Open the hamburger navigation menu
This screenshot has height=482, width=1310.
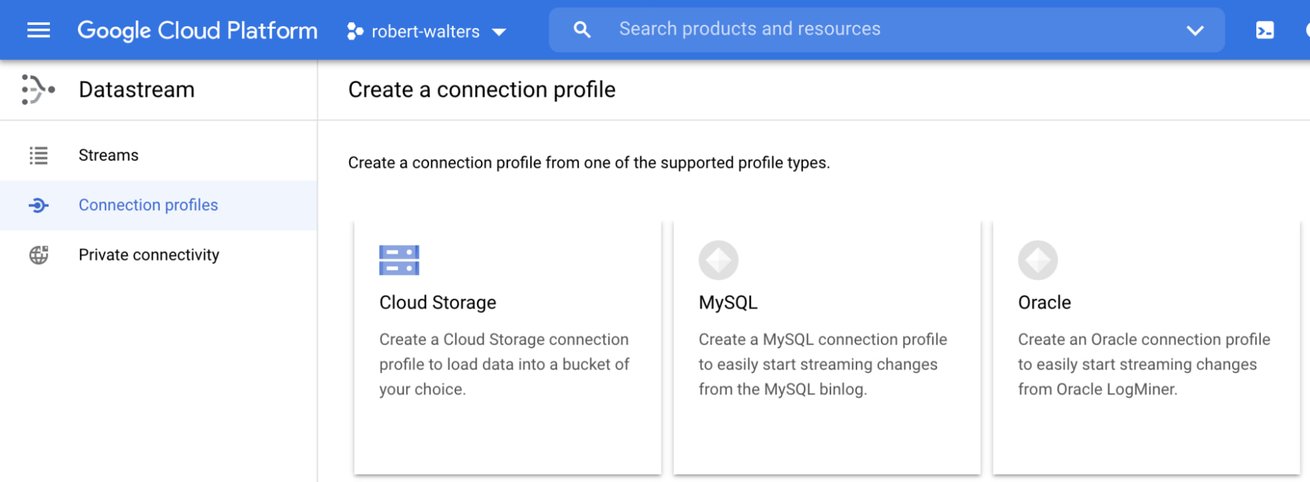pyautogui.click(x=38, y=30)
